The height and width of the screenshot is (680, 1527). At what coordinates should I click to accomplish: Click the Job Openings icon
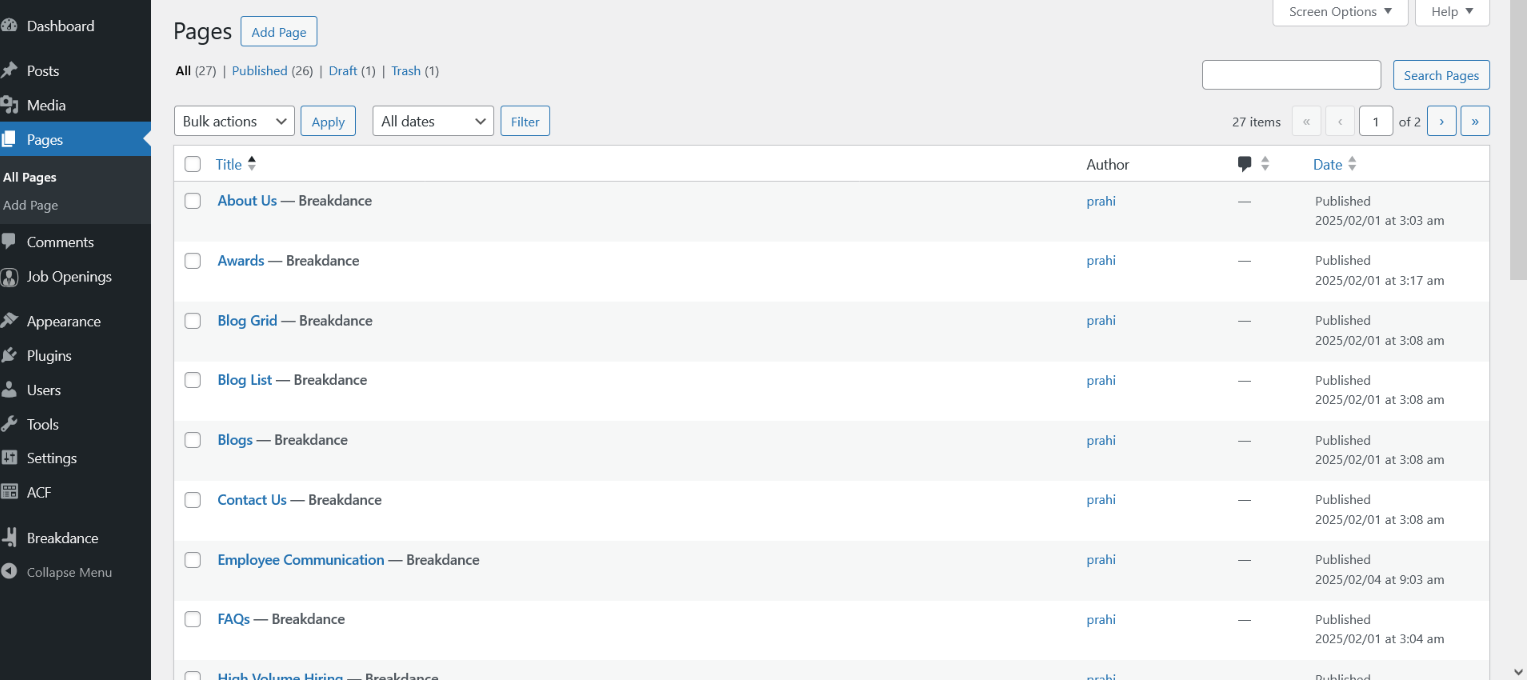click(9, 277)
